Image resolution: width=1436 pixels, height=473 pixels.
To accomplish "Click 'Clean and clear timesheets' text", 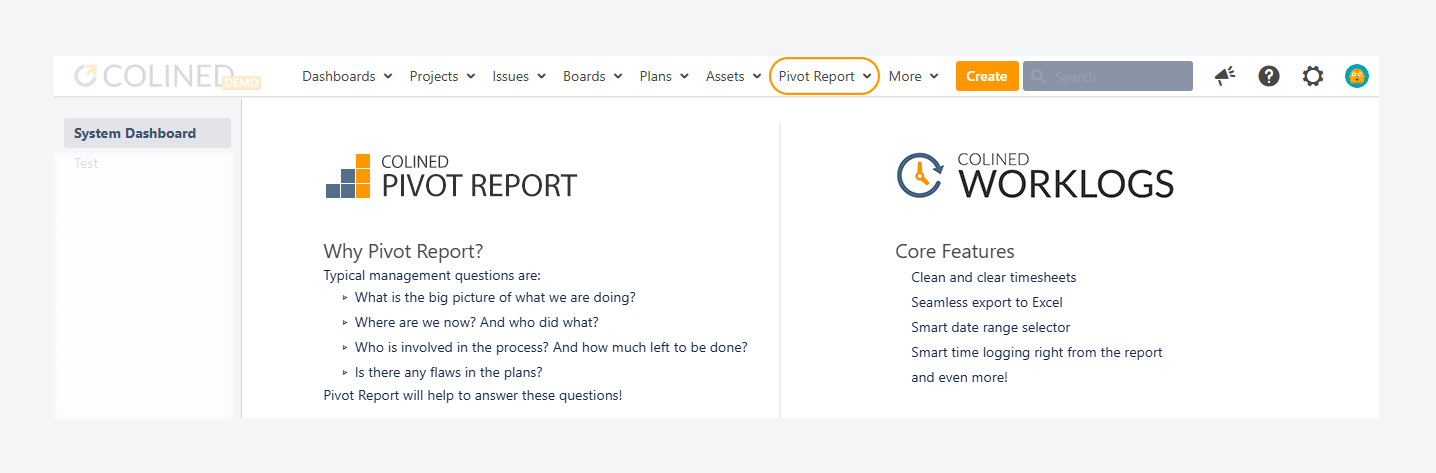I will (x=994, y=277).
